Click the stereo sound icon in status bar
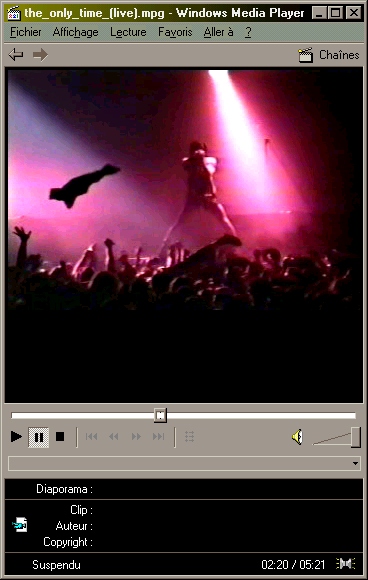This screenshot has width=368, height=580. 346,564
